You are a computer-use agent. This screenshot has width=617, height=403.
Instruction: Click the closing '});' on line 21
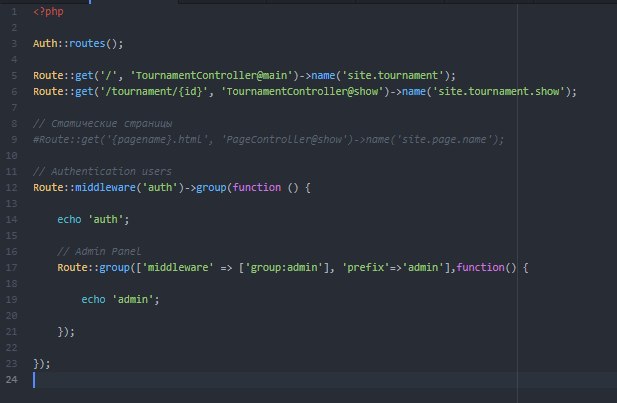66,331
